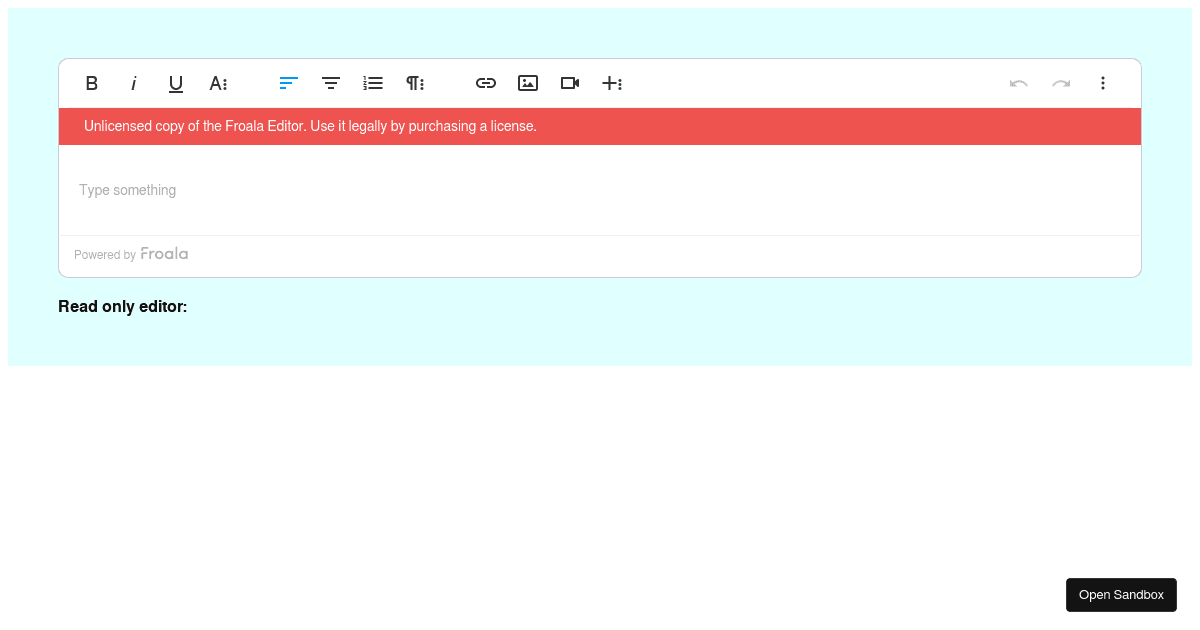Apply an ordered list

pyautogui.click(x=372, y=83)
